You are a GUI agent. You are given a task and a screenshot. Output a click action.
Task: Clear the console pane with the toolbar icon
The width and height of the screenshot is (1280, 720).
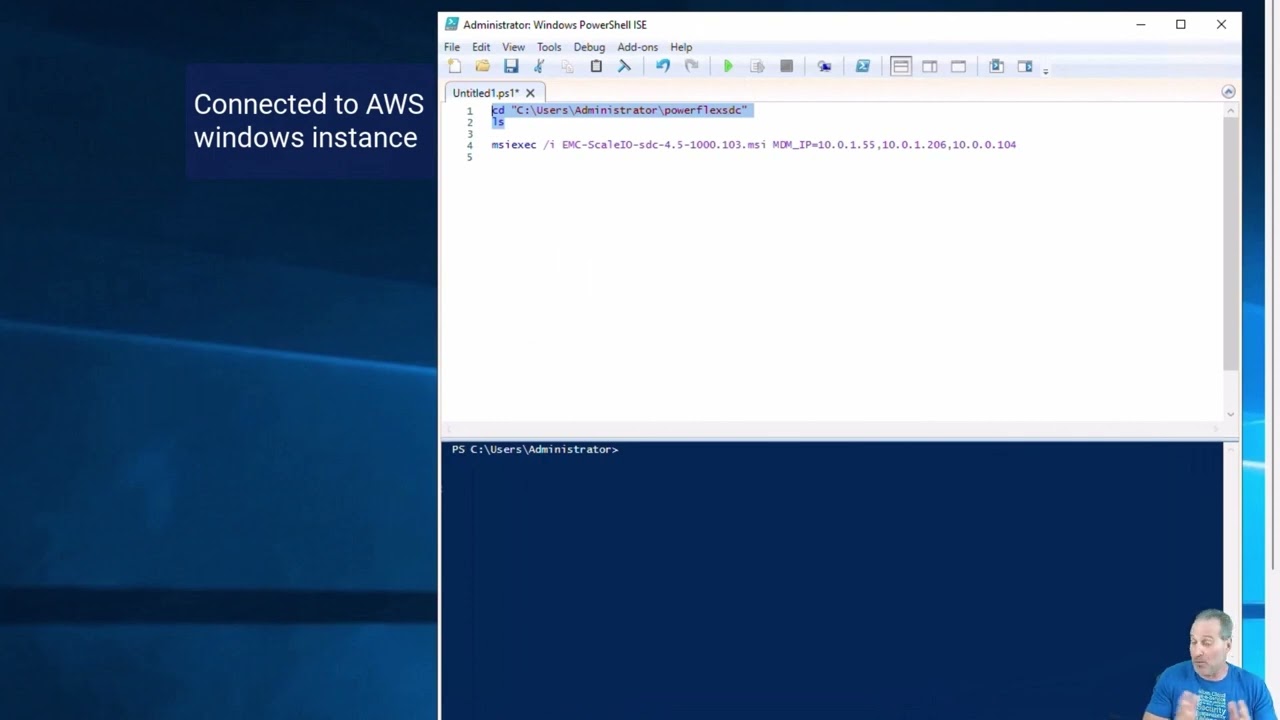624,66
